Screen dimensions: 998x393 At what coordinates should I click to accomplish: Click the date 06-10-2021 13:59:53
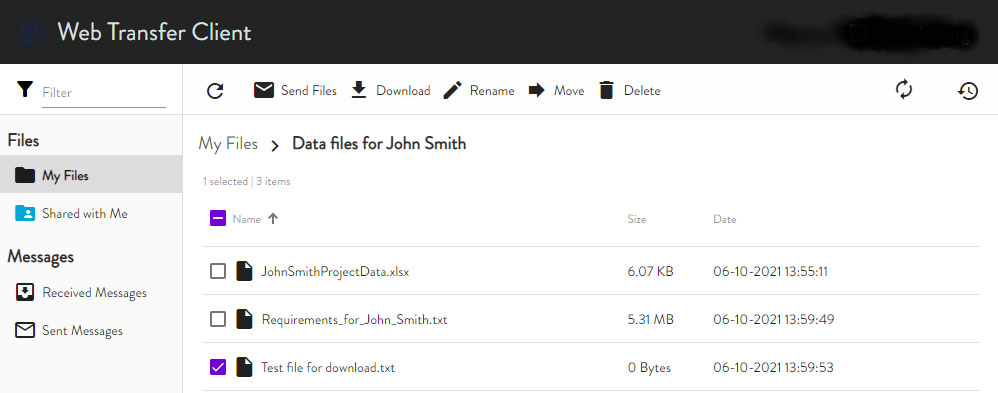pyautogui.click(x=773, y=368)
